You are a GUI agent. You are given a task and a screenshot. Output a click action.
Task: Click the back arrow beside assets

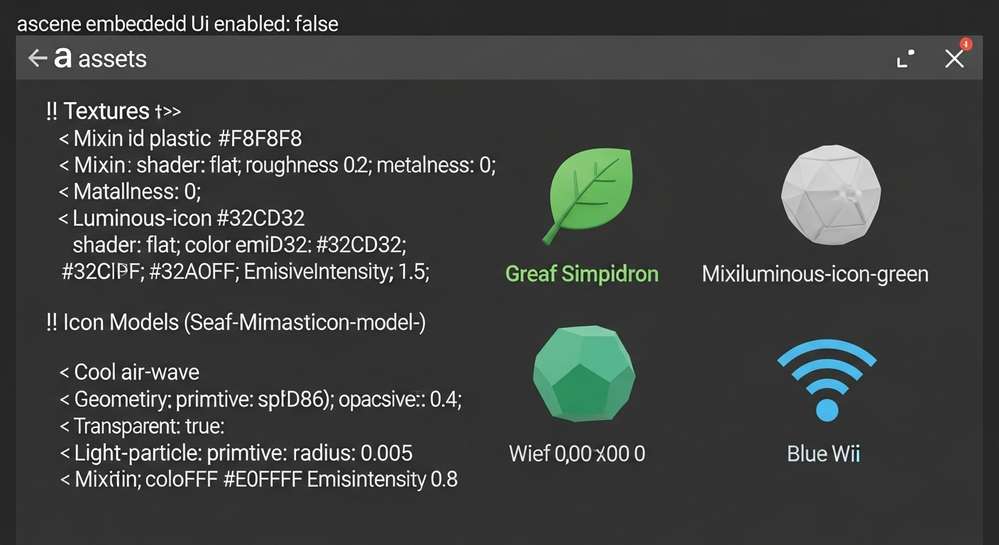pos(37,59)
